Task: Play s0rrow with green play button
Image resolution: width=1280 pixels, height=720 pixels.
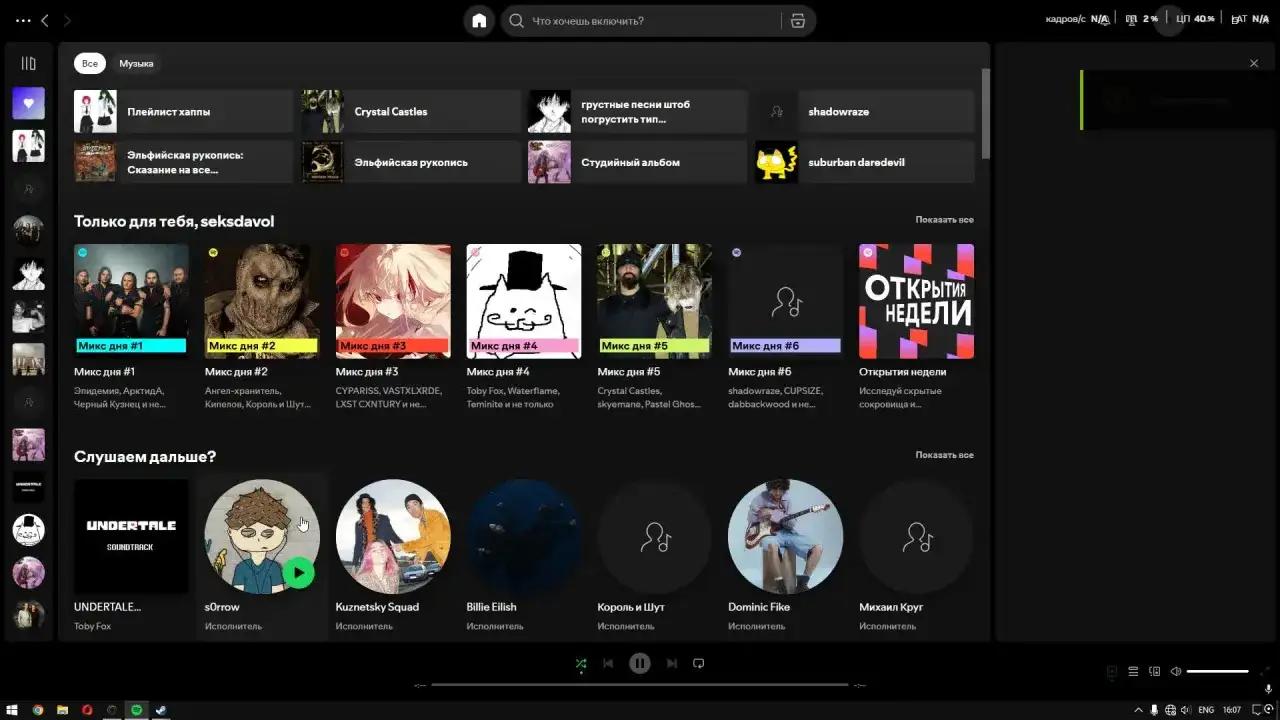Action: tap(298, 573)
